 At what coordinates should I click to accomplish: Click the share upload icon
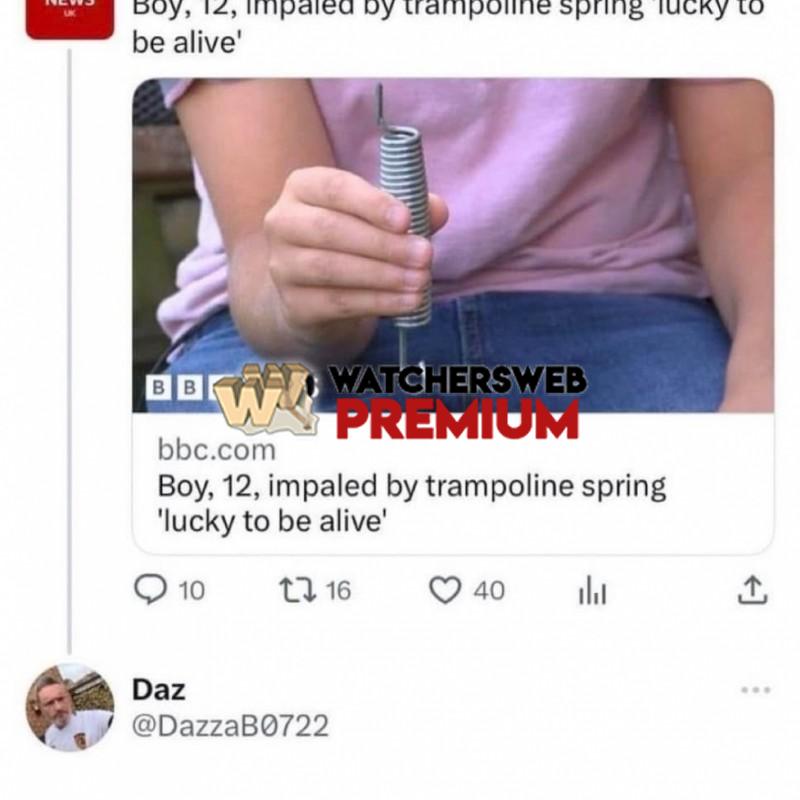click(753, 590)
